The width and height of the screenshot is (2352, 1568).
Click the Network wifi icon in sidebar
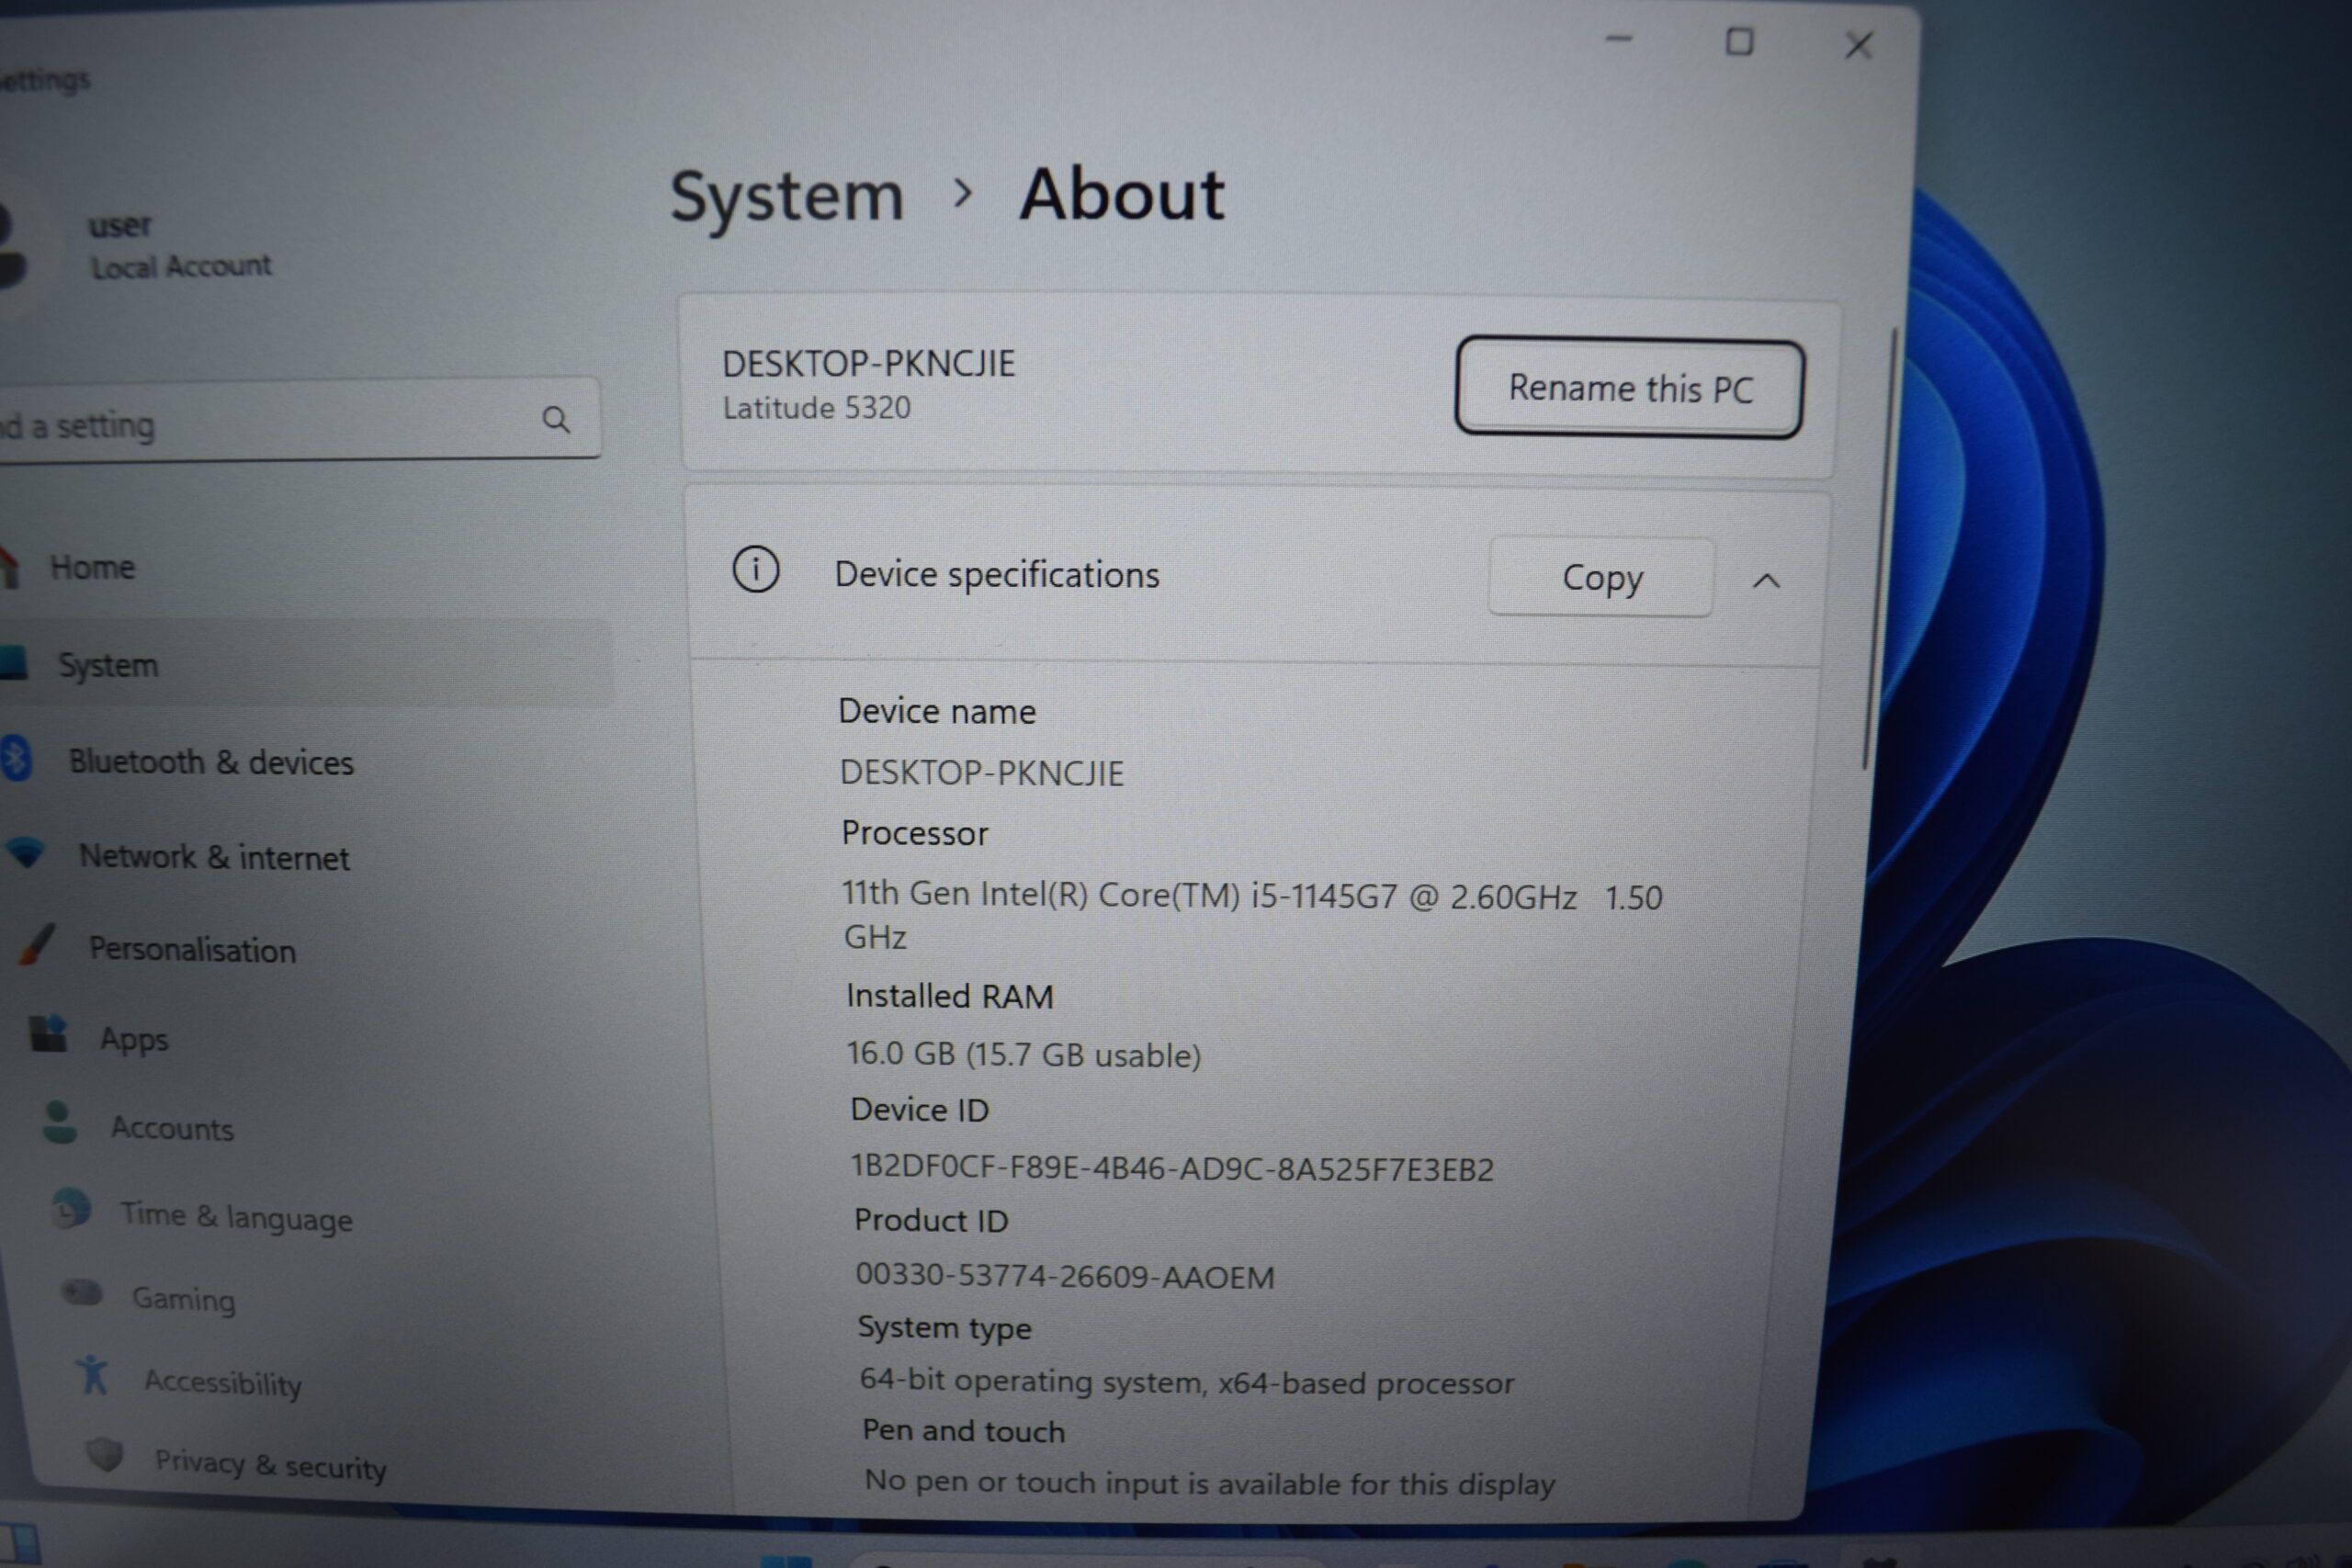pyautogui.click(x=26, y=852)
